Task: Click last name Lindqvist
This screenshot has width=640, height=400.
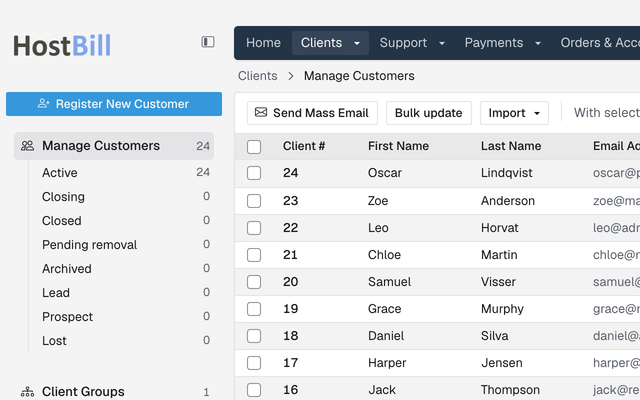Action: (x=507, y=173)
